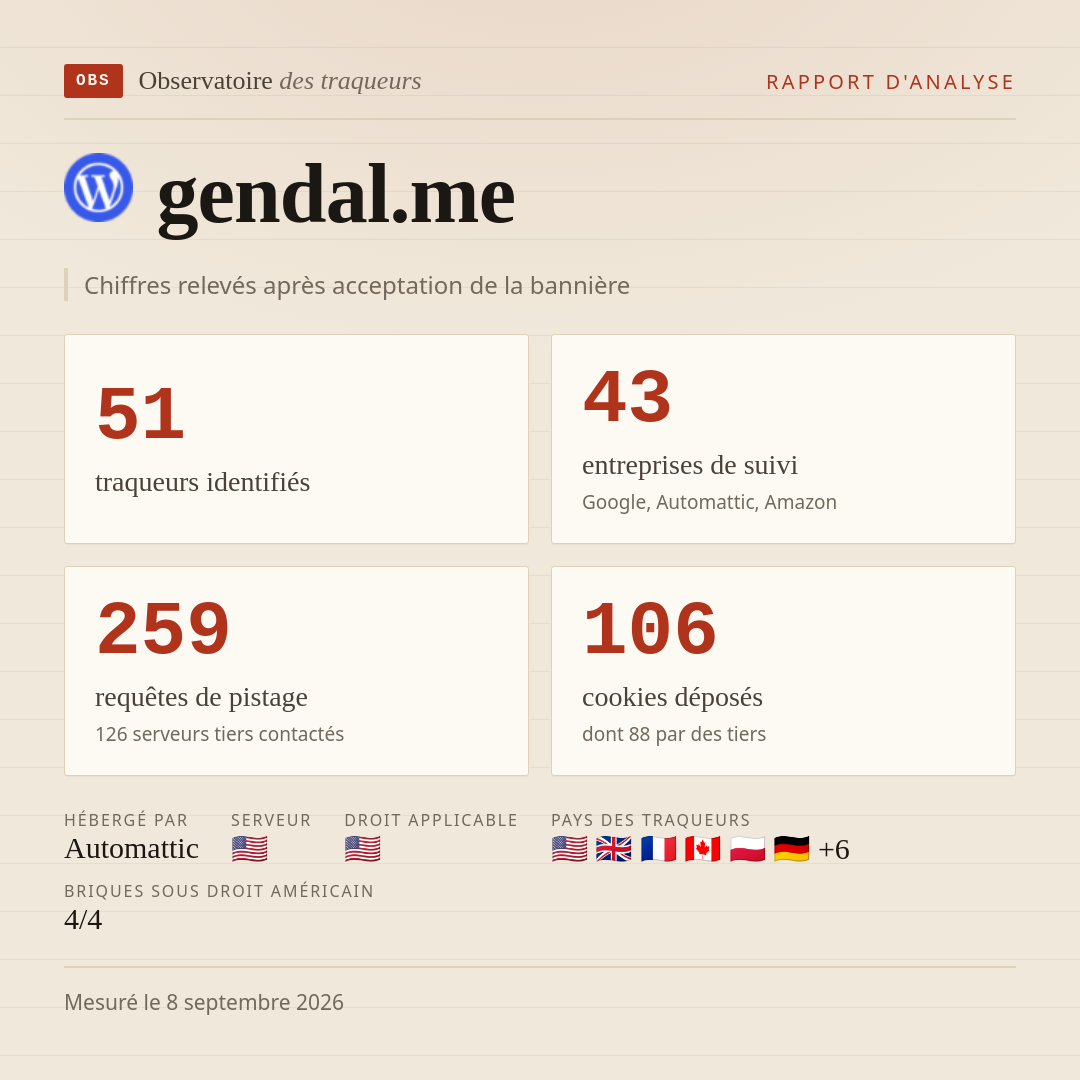This screenshot has height=1080, width=1080.
Task: Click the UK flag in tracker countries
Action: (614, 849)
